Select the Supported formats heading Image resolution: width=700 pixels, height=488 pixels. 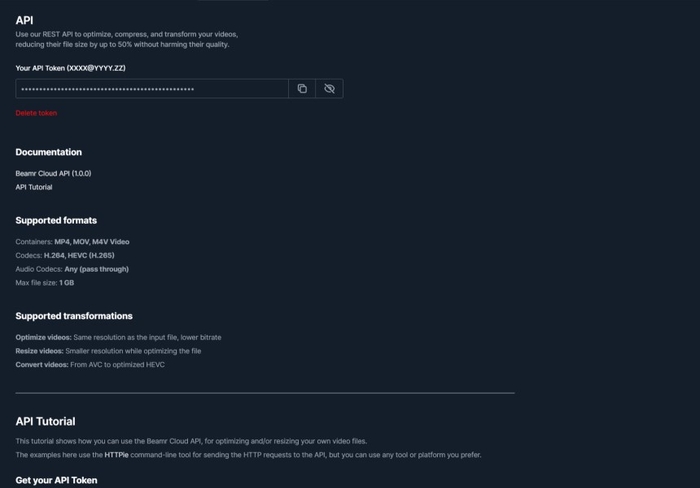pos(56,220)
